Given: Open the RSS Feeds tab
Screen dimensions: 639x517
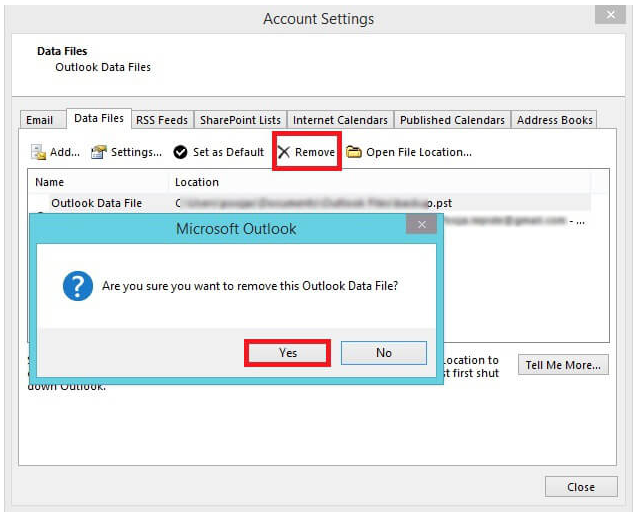Looking at the screenshot, I should [x=162, y=120].
